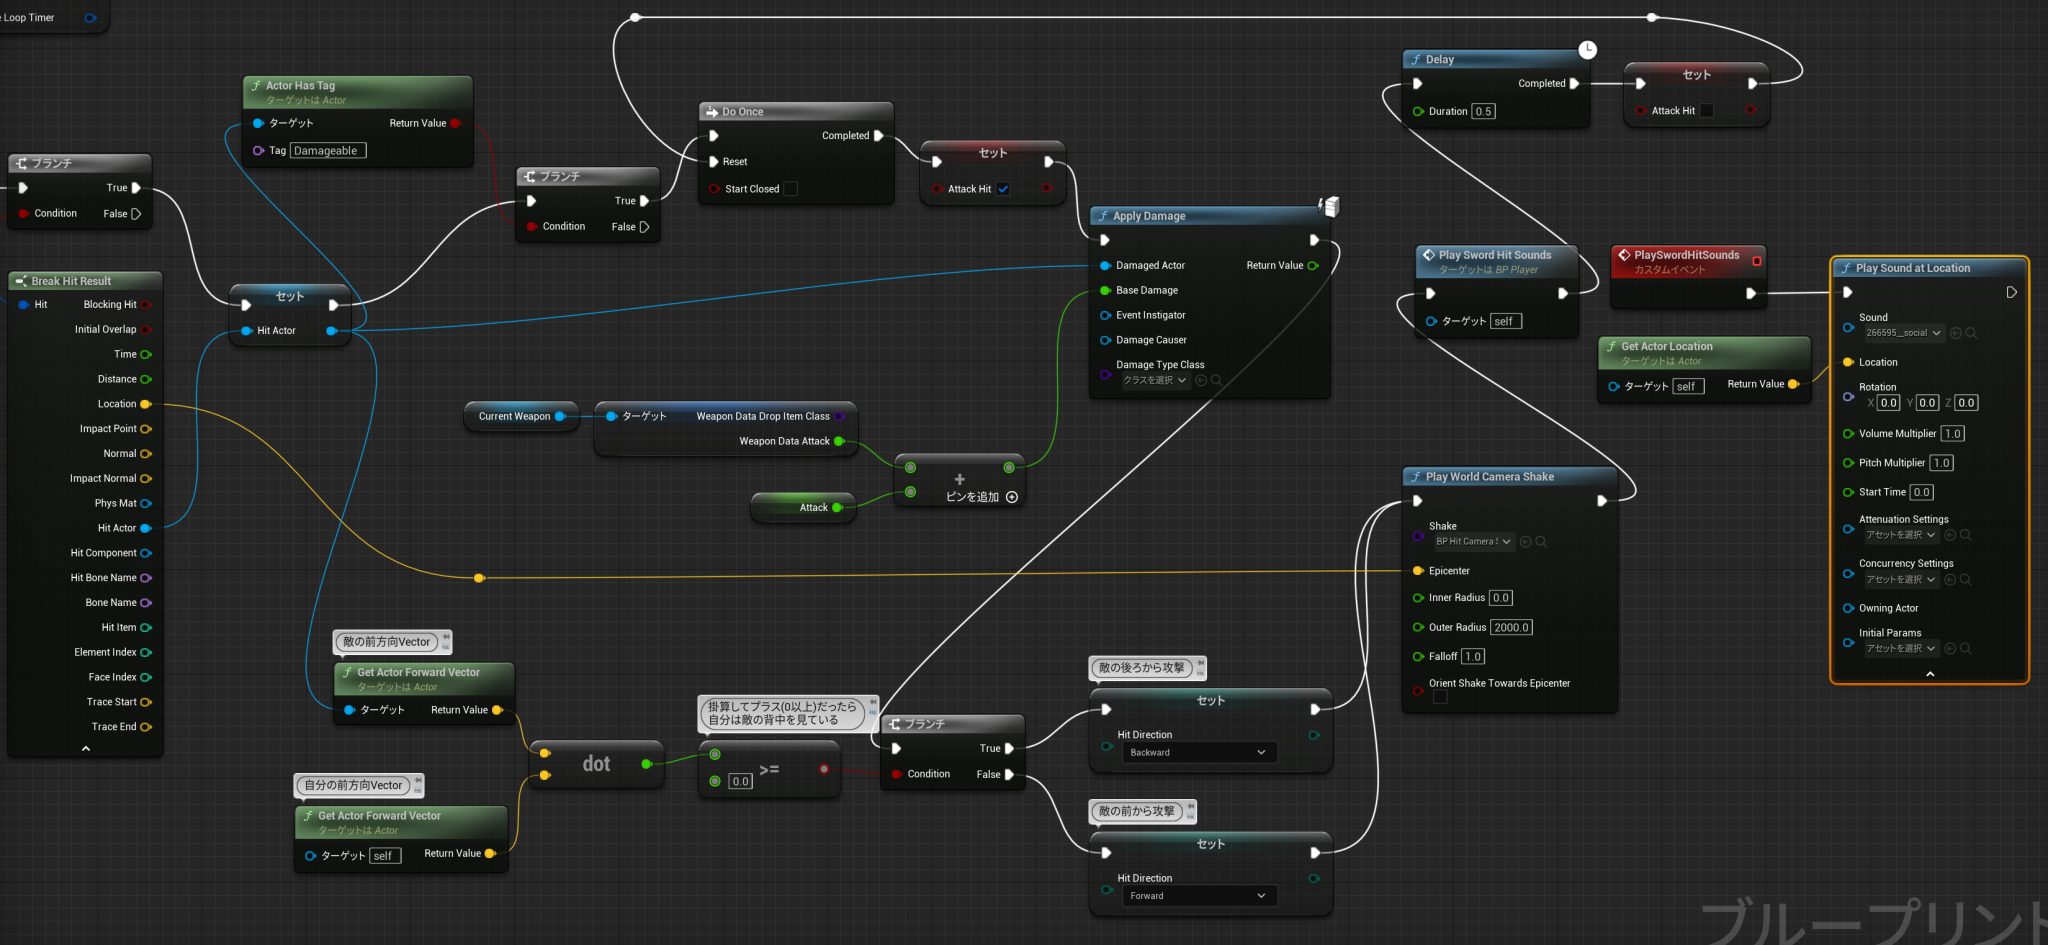Click the plus circle icon next to ピンを追加
Viewport: 2048px width, 945px height.
[x=1012, y=498]
